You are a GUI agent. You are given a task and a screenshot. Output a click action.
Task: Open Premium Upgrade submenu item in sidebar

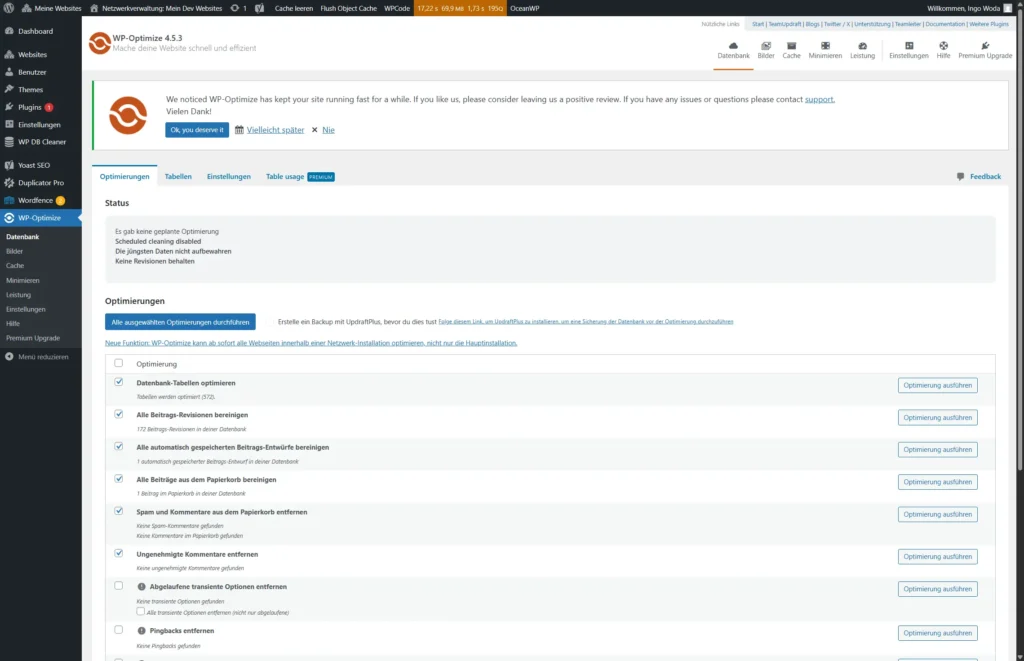[33, 338]
